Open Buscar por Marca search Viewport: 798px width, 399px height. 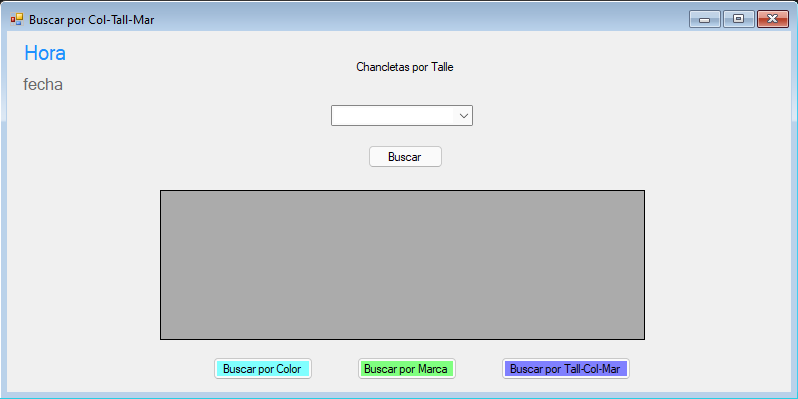click(406, 369)
